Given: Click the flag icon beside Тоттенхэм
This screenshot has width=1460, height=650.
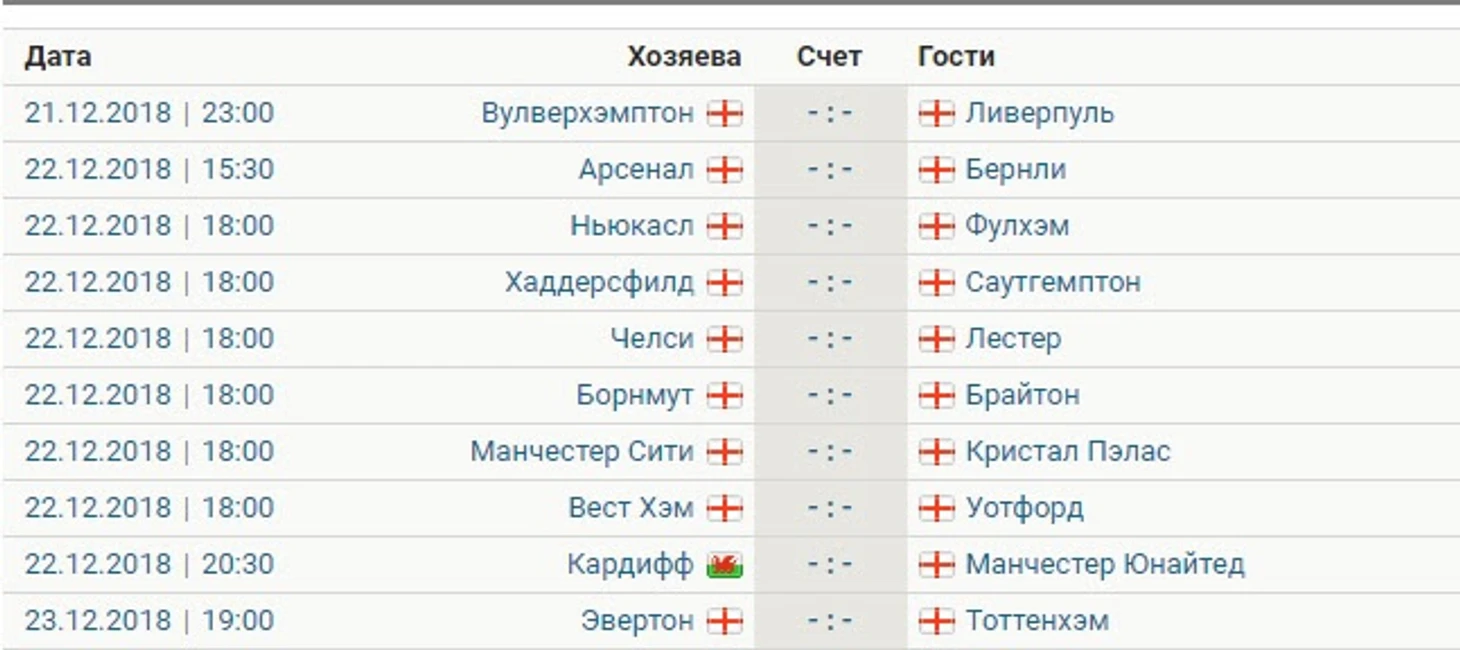Looking at the screenshot, I should pos(936,621).
